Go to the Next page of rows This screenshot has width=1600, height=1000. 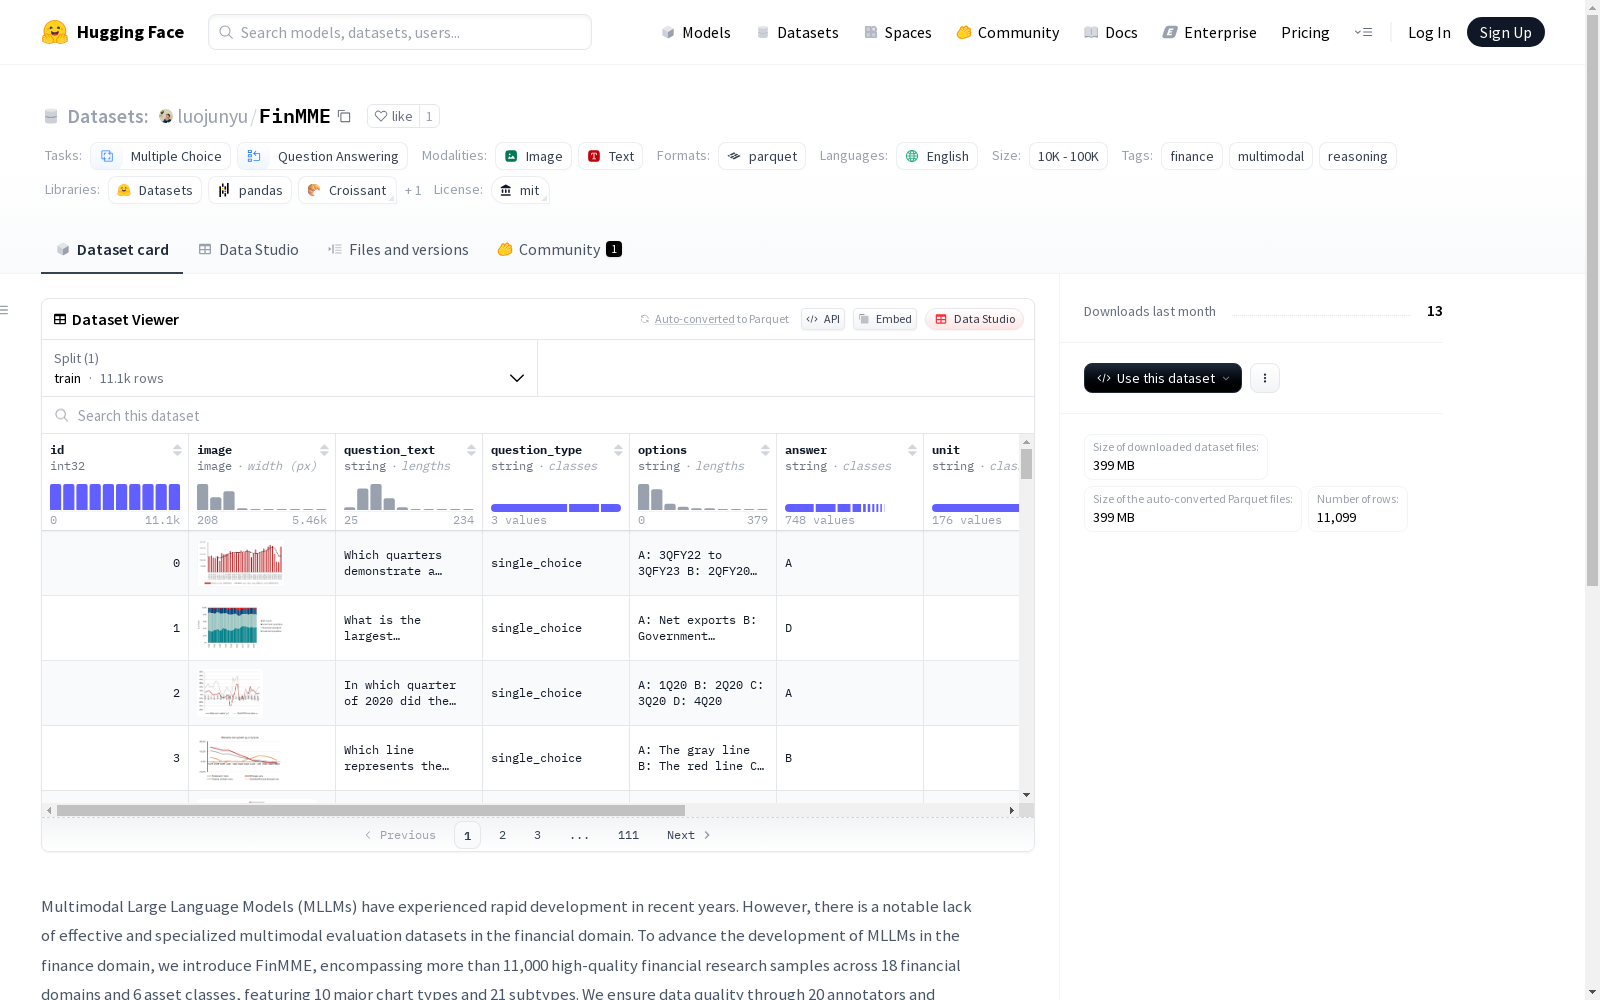[x=689, y=835]
